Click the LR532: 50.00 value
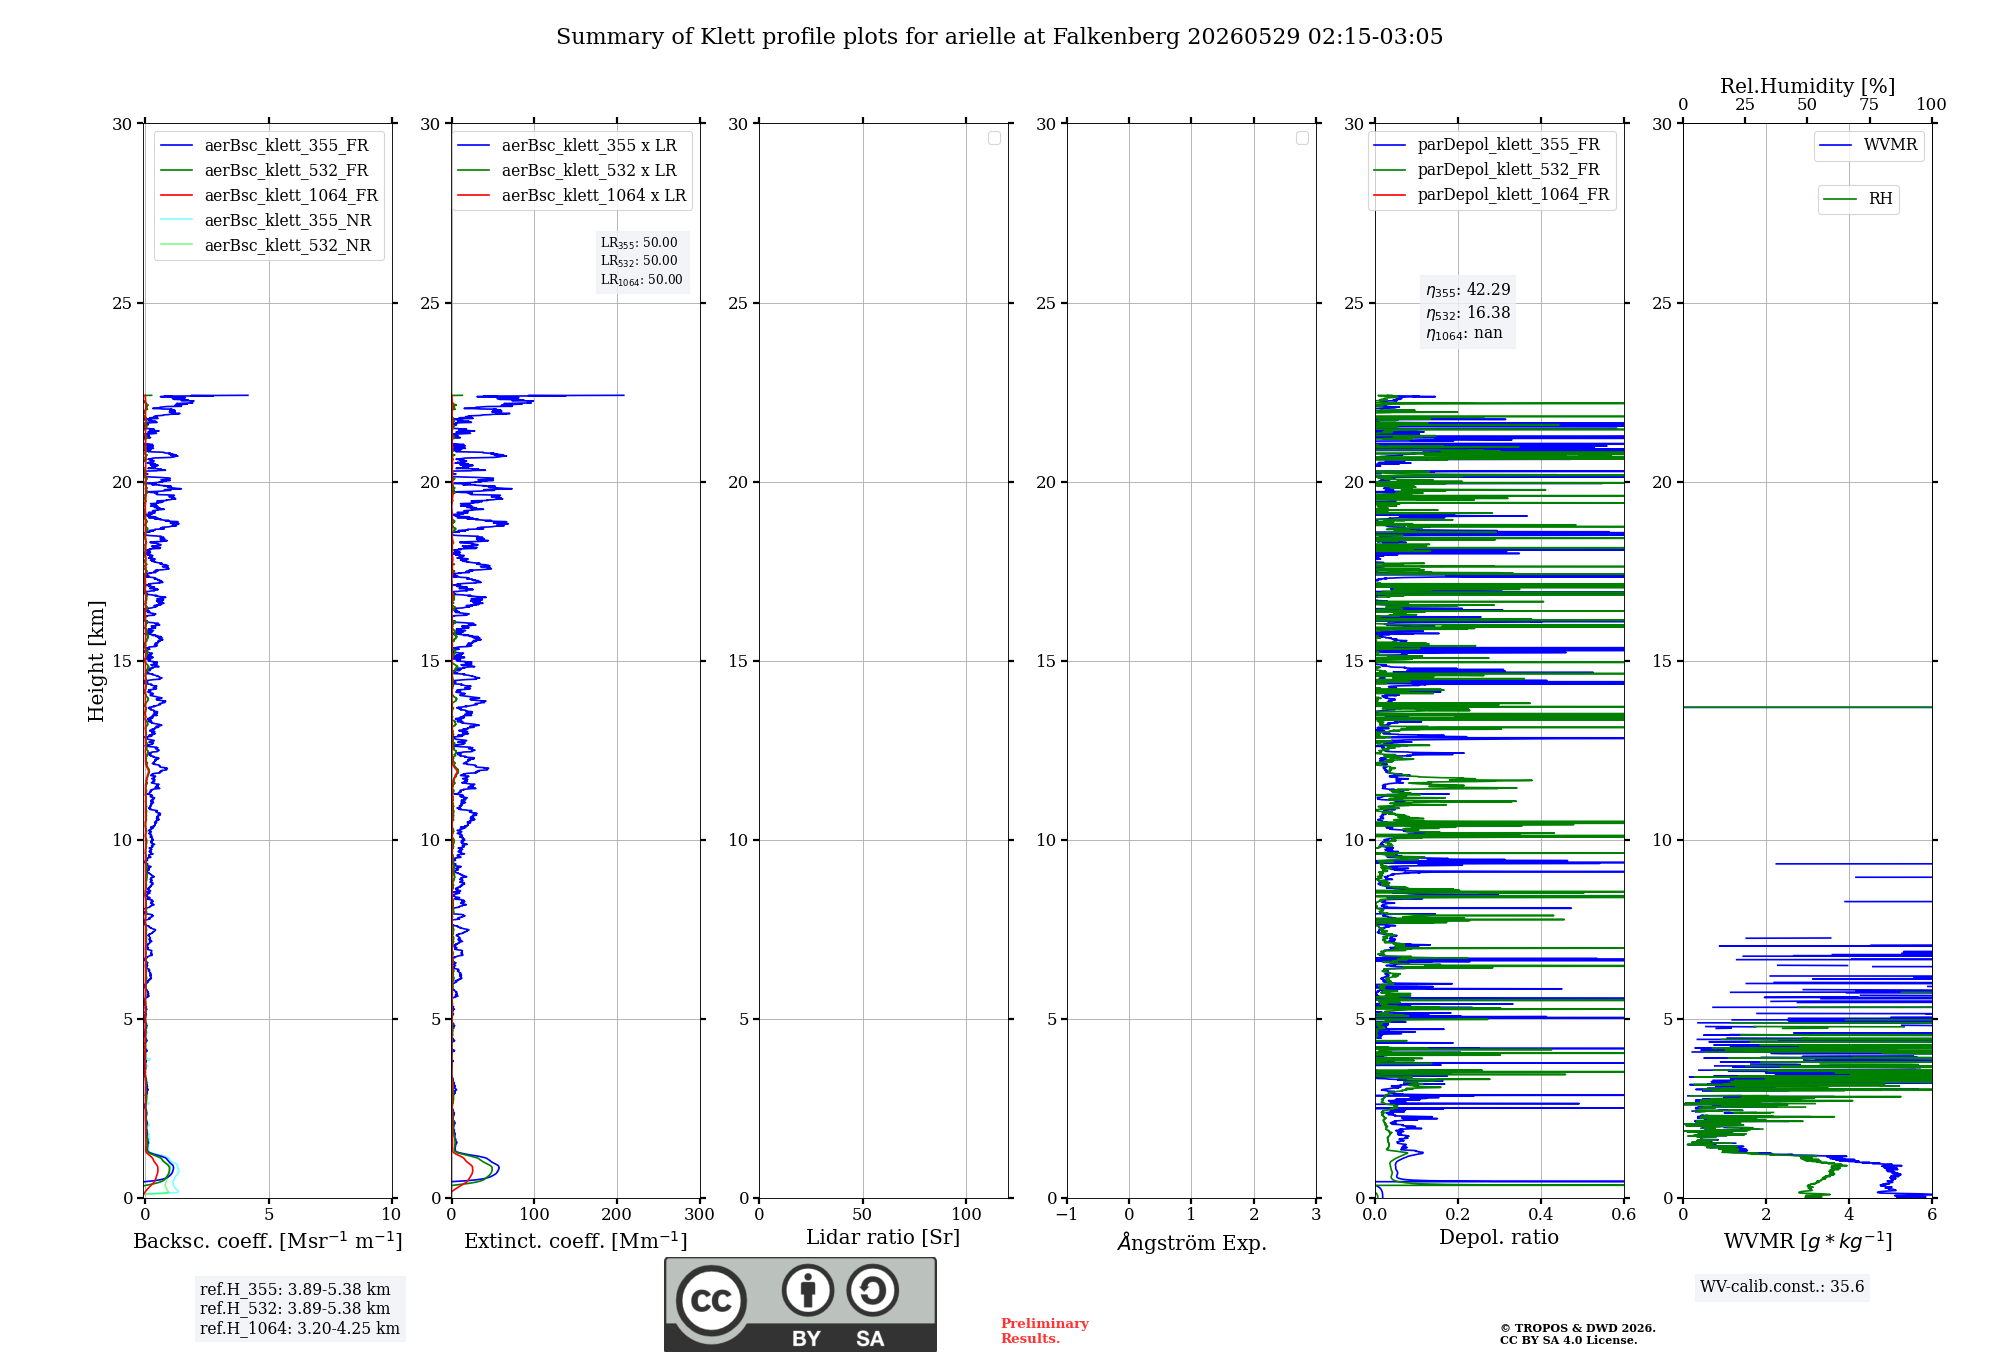This screenshot has height=1360, width=2000. coord(639,261)
